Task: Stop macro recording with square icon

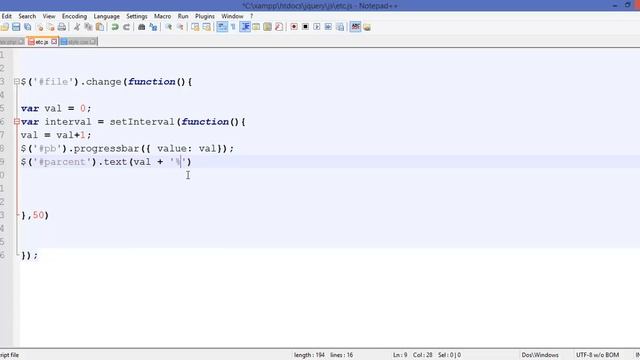Action: [x=305, y=27]
